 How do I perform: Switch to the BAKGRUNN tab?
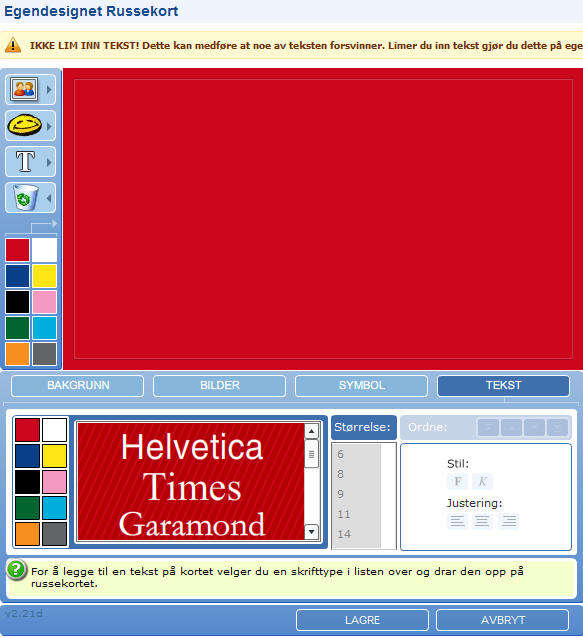pyautogui.click(x=77, y=385)
